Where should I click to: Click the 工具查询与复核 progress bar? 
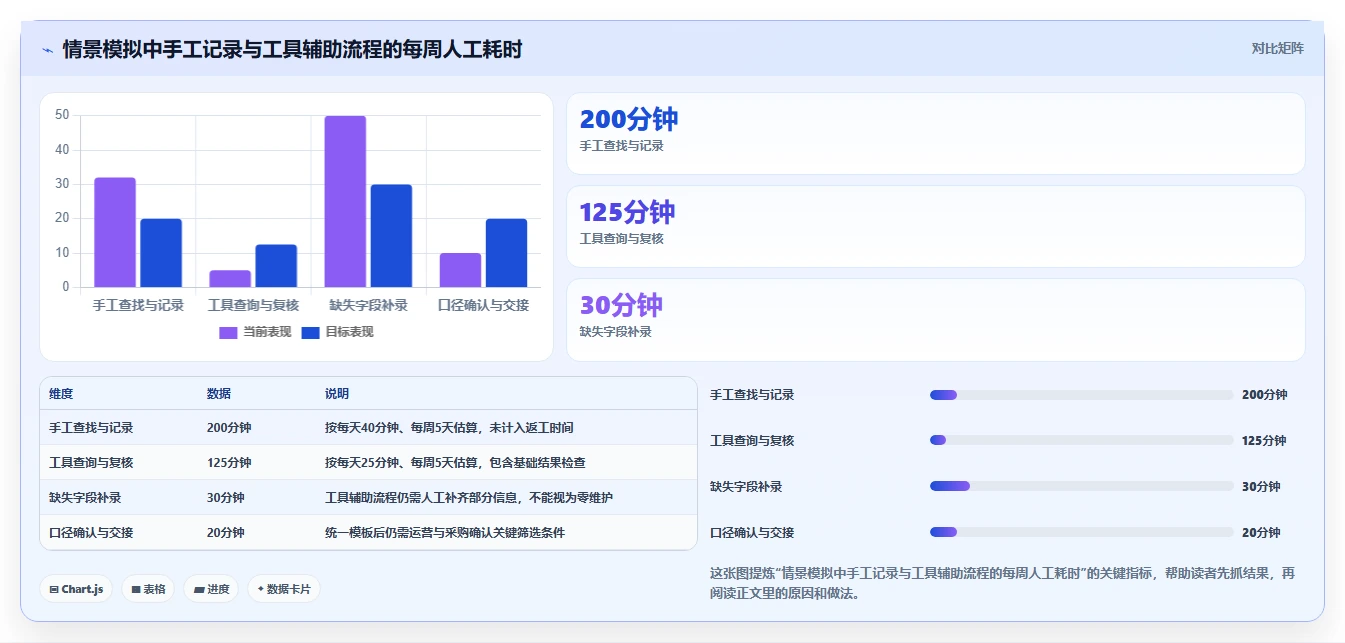[1081, 440]
